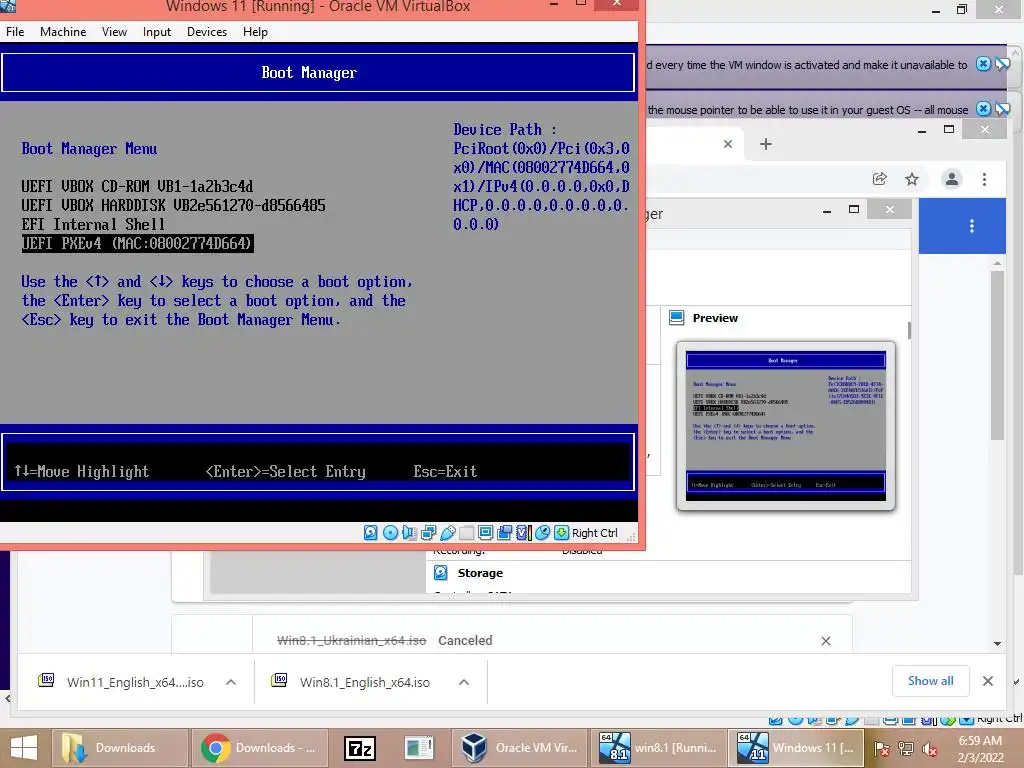This screenshot has width=1024, height=768.
Task: Open Chrome three-dot menu
Action: (984, 179)
